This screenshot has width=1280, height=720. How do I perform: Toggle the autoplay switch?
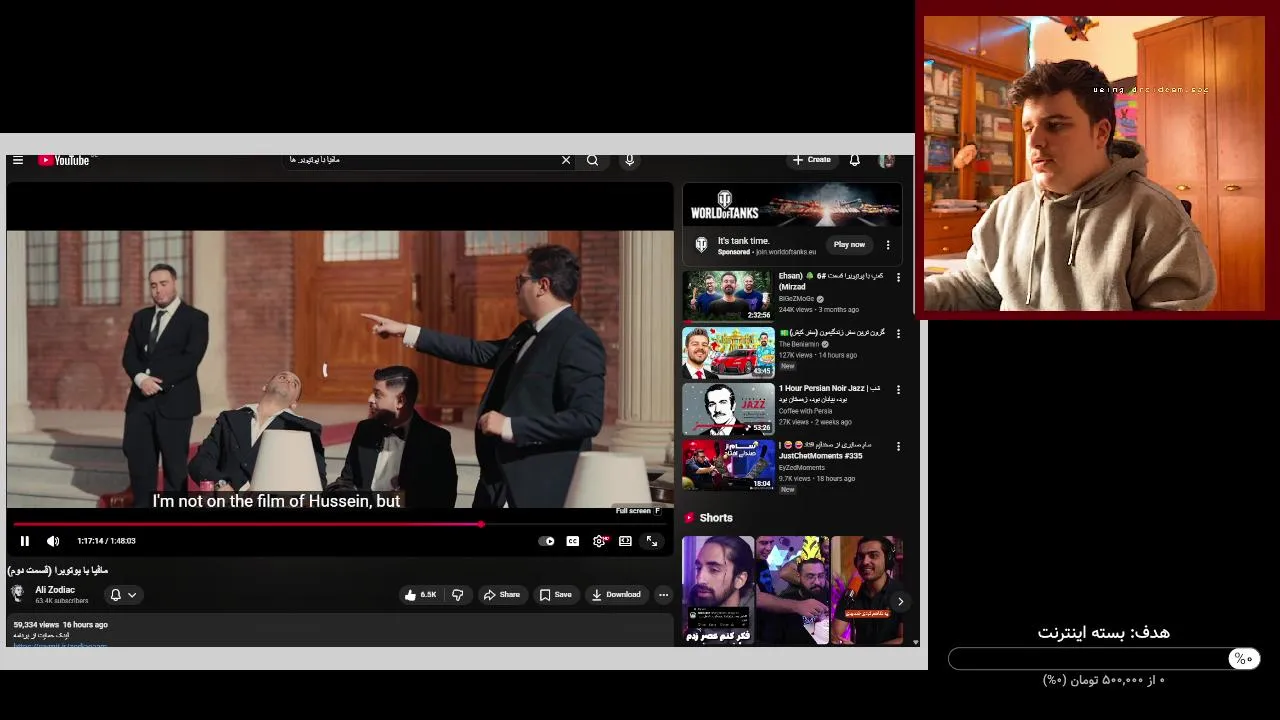546,541
